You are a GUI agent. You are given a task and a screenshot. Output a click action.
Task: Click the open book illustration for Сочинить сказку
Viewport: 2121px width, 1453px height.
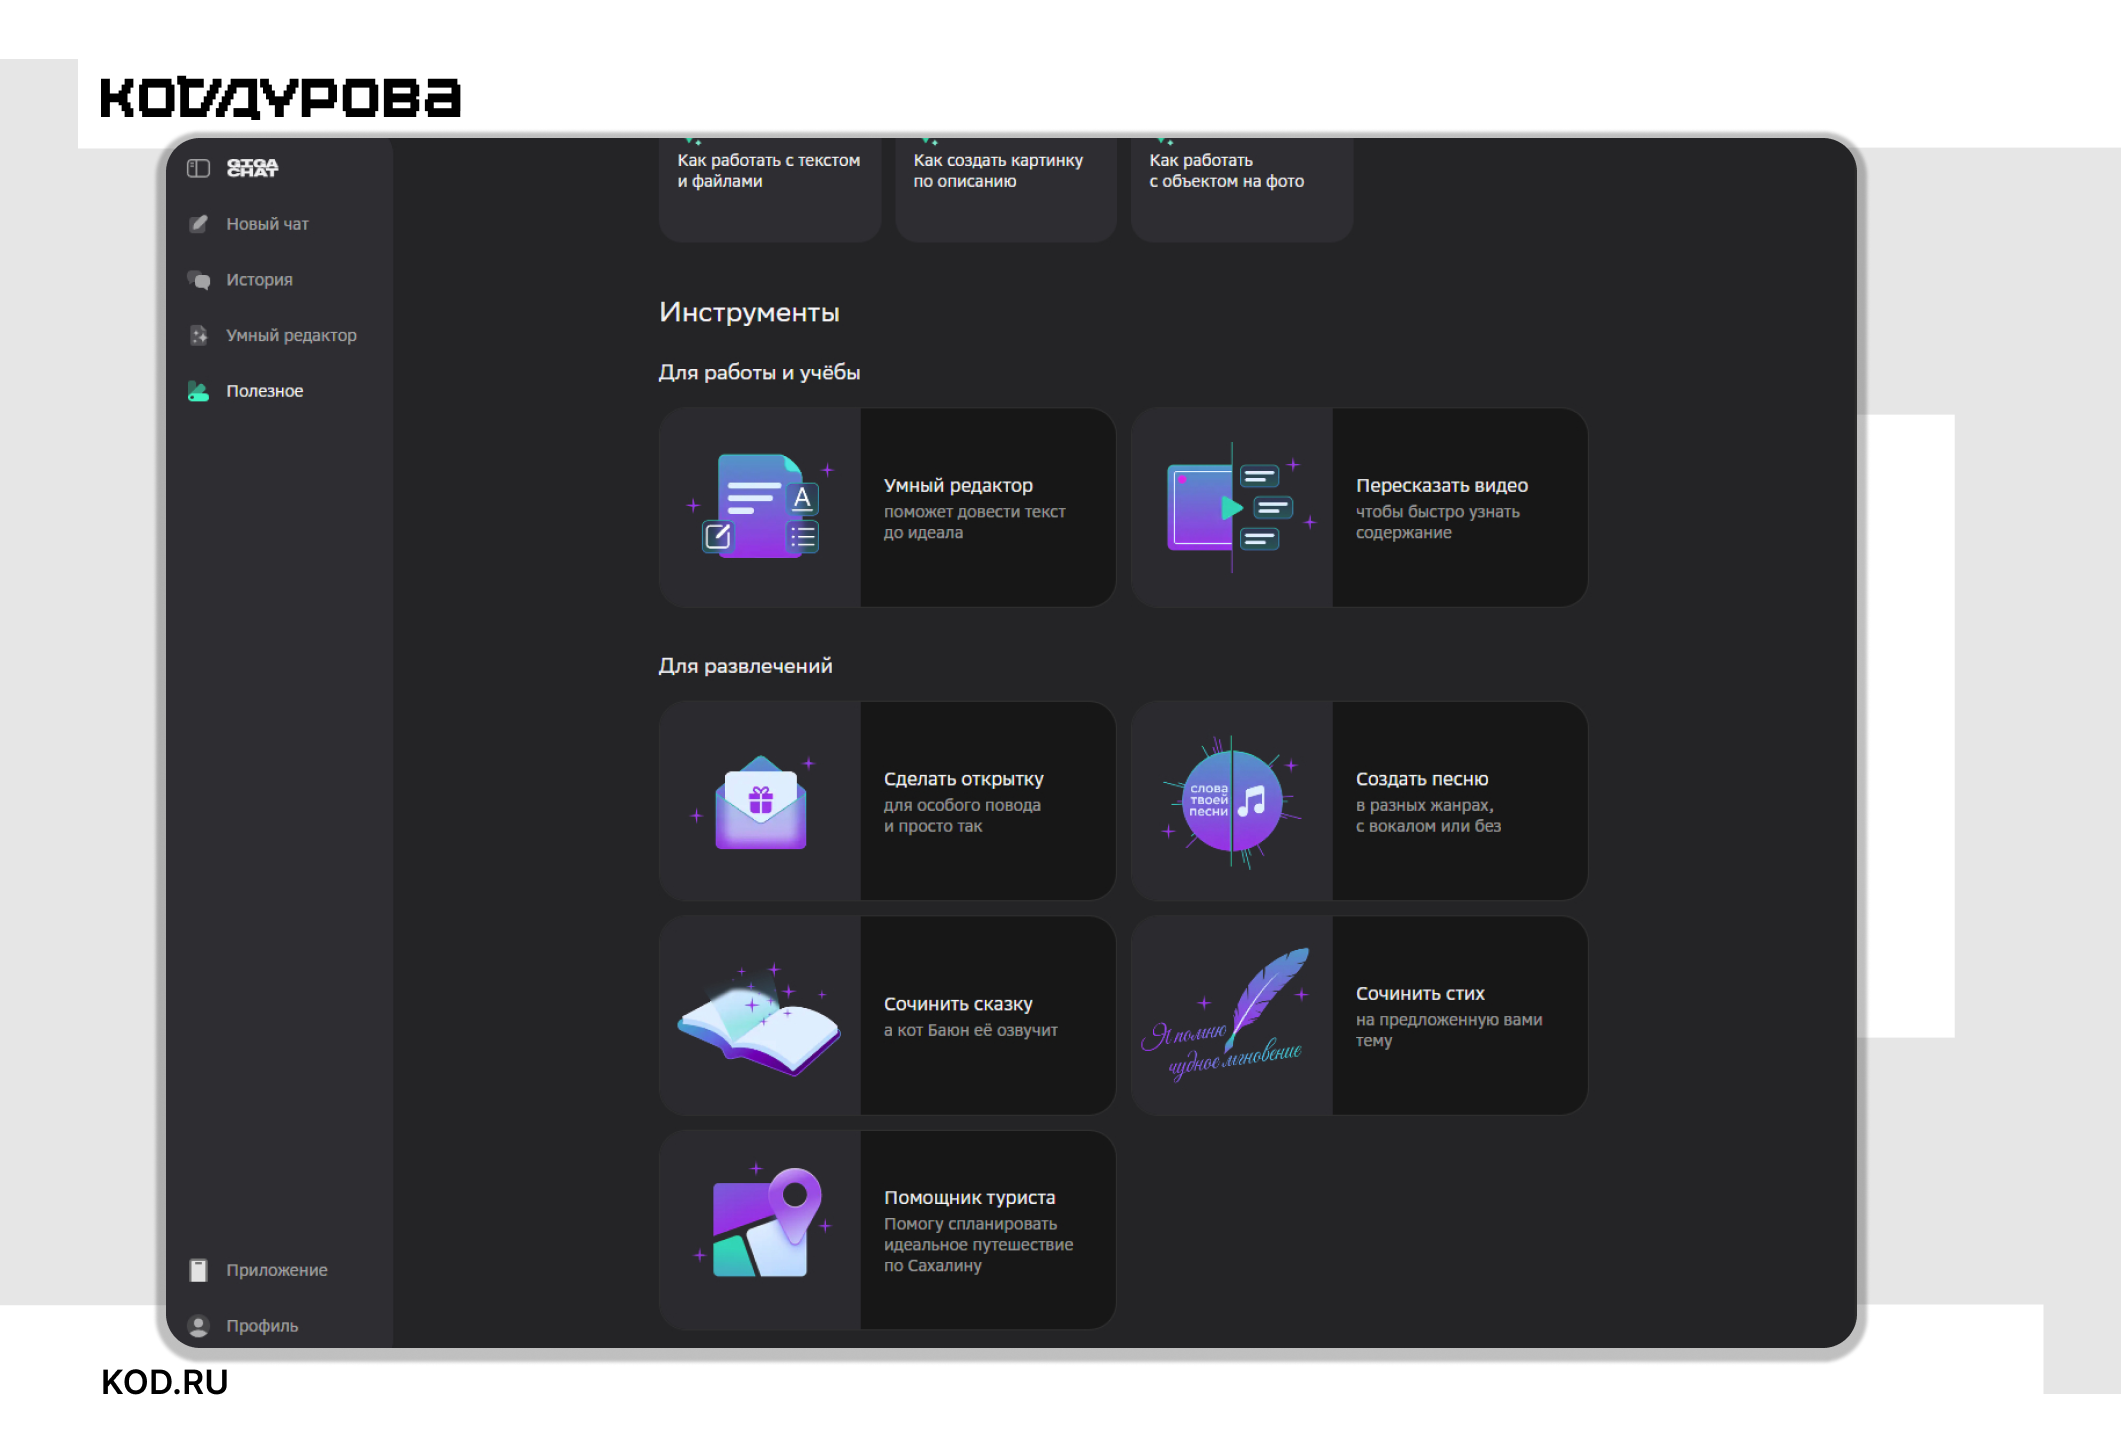pos(760,1022)
